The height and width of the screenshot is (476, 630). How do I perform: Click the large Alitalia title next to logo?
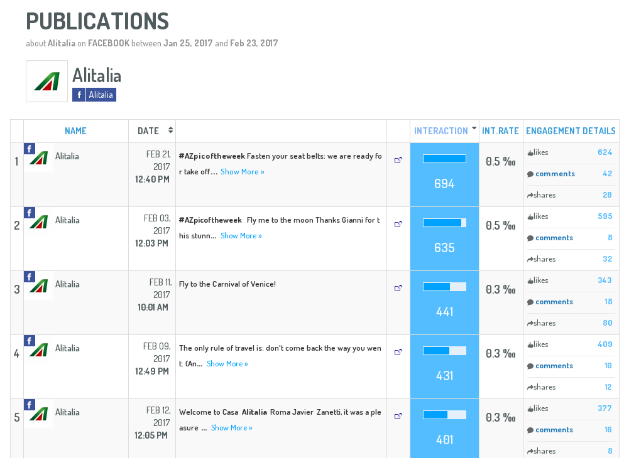pyautogui.click(x=97, y=76)
